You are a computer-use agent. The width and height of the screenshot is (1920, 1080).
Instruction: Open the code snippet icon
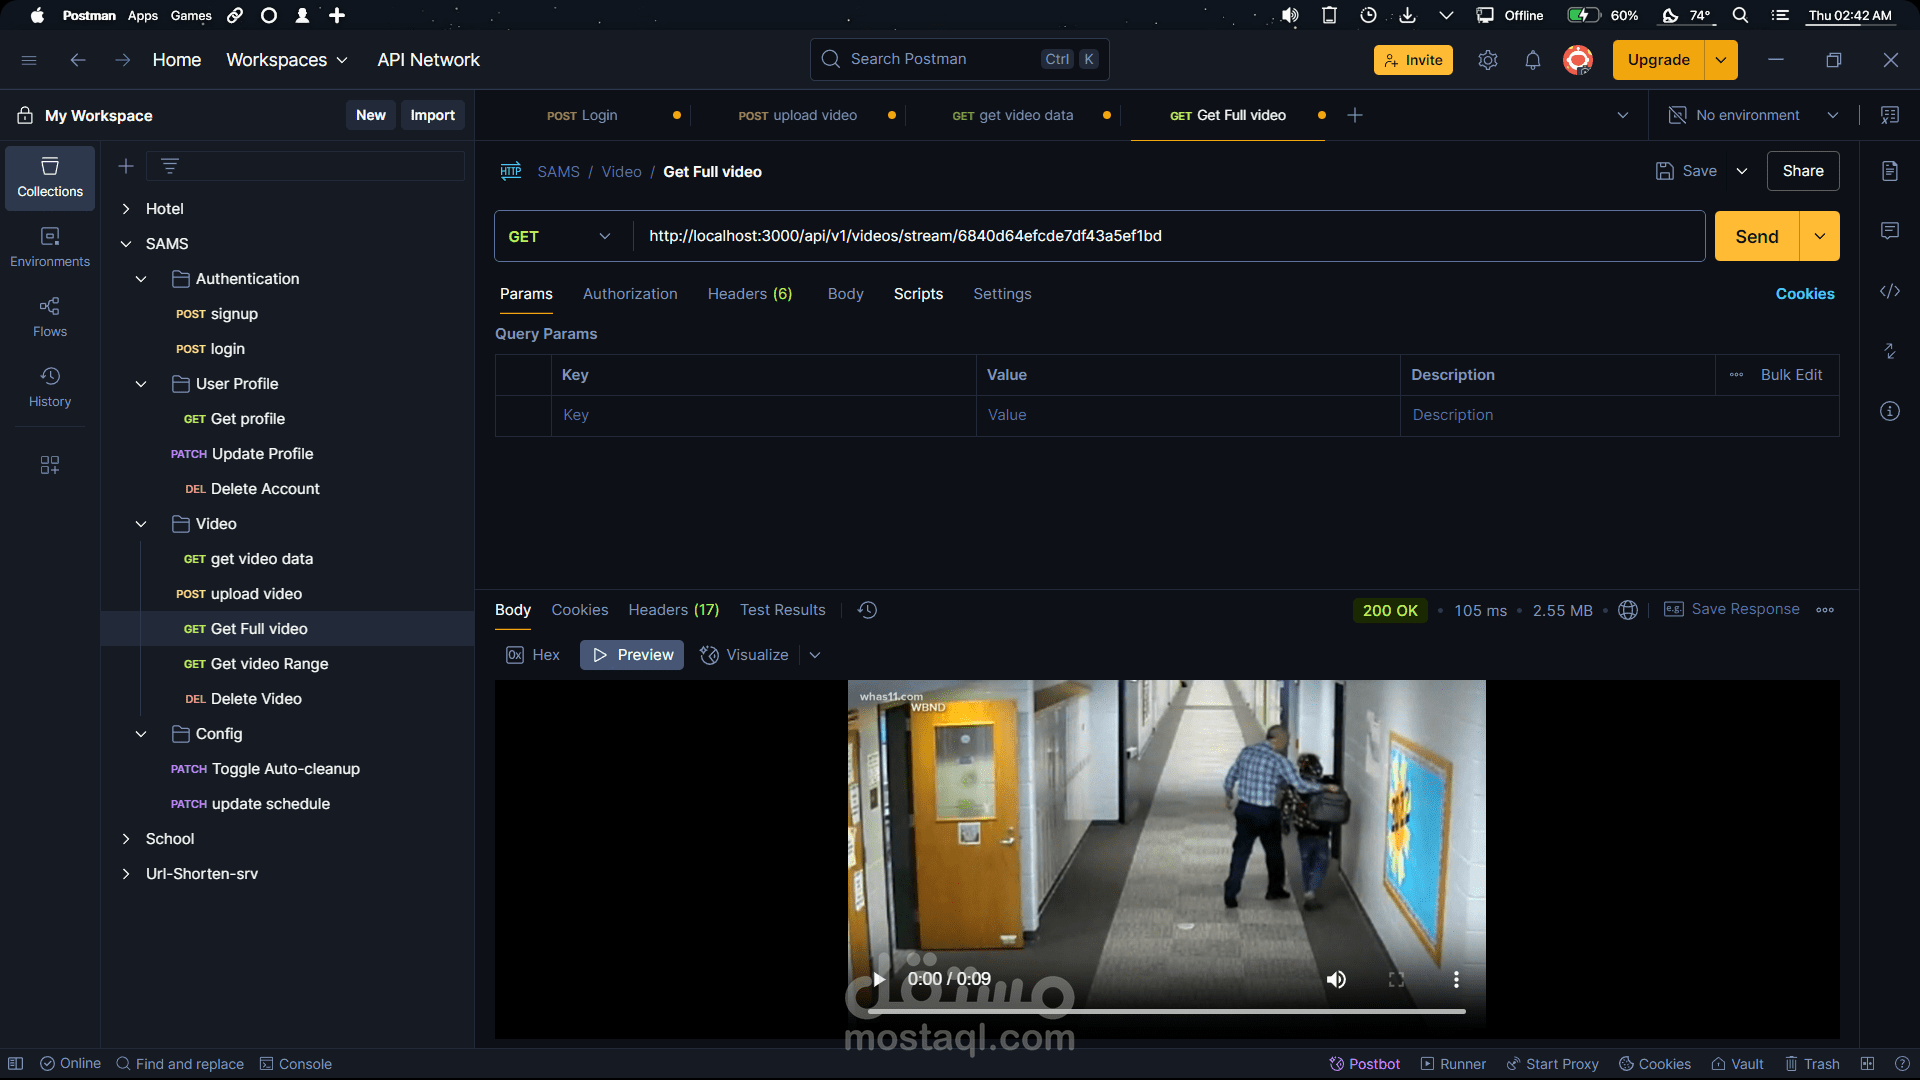[x=1890, y=291]
